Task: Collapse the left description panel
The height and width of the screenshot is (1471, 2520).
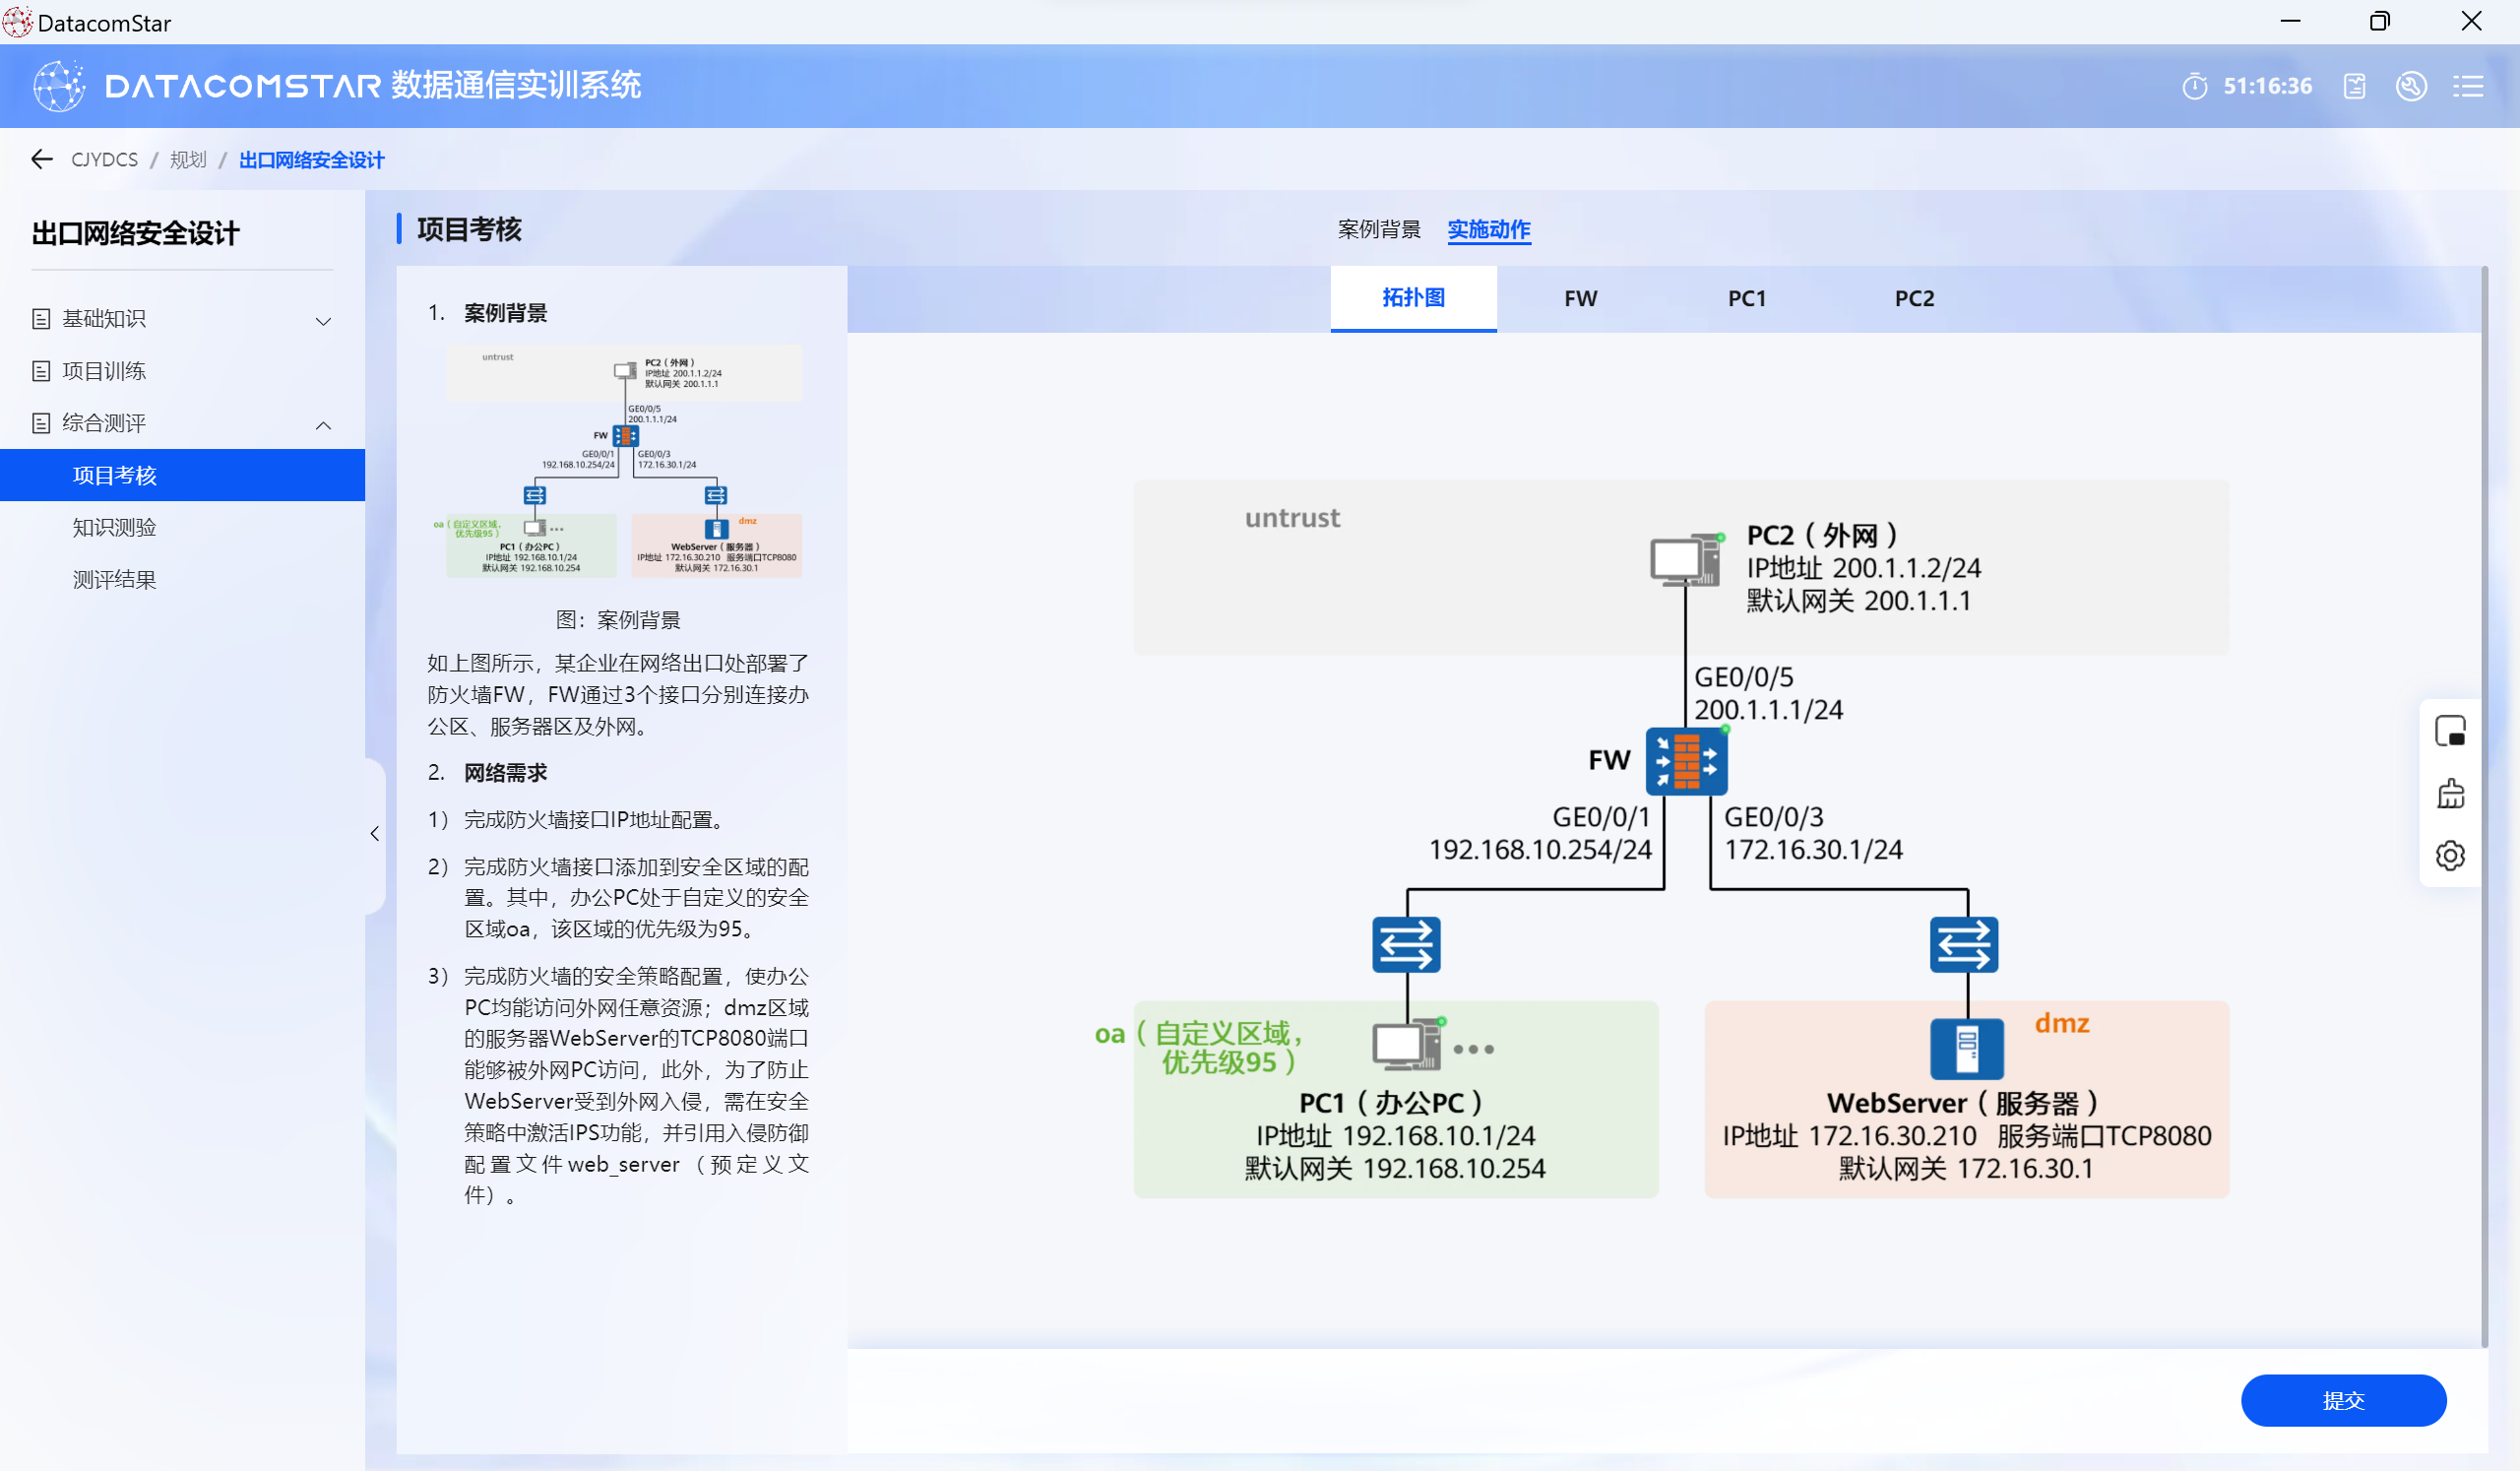Action: click(374, 833)
